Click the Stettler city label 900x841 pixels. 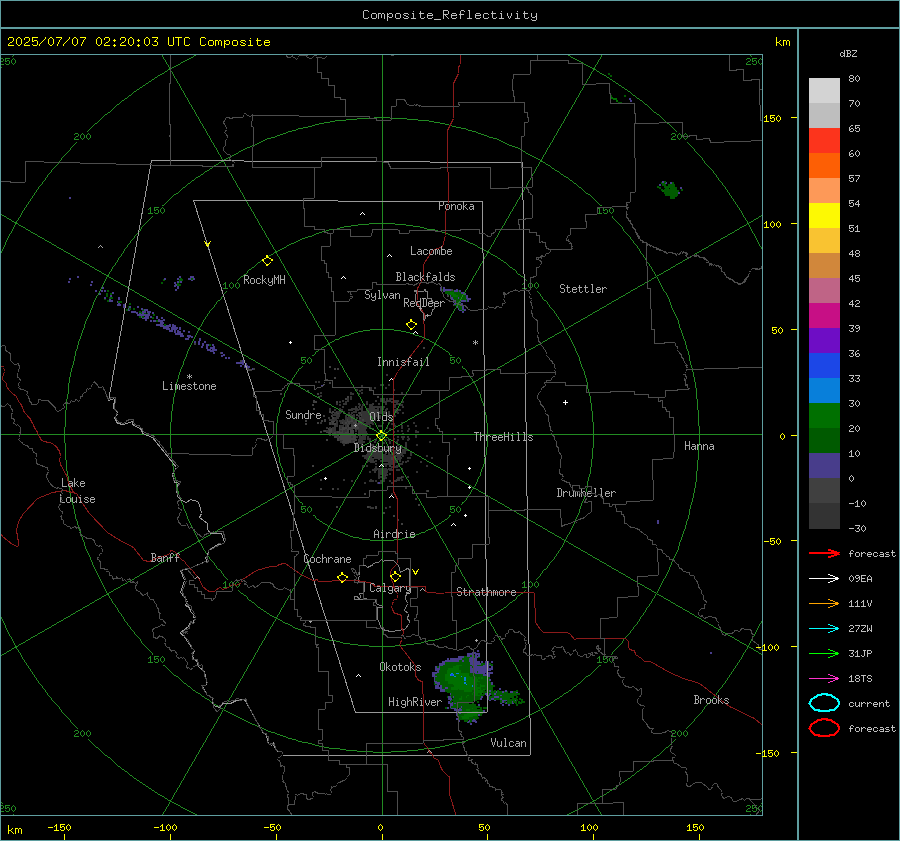[x=583, y=289]
